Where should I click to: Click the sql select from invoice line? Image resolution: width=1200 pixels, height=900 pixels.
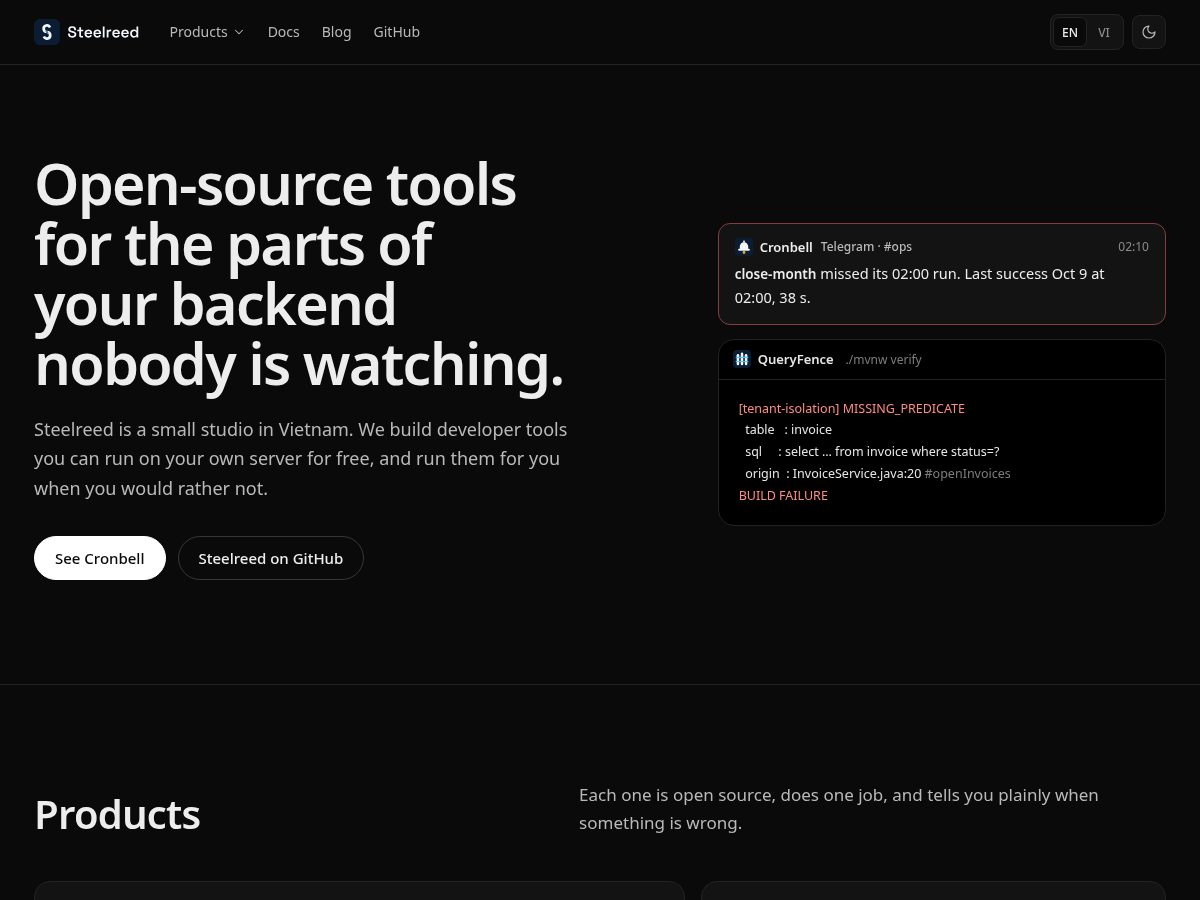point(872,451)
